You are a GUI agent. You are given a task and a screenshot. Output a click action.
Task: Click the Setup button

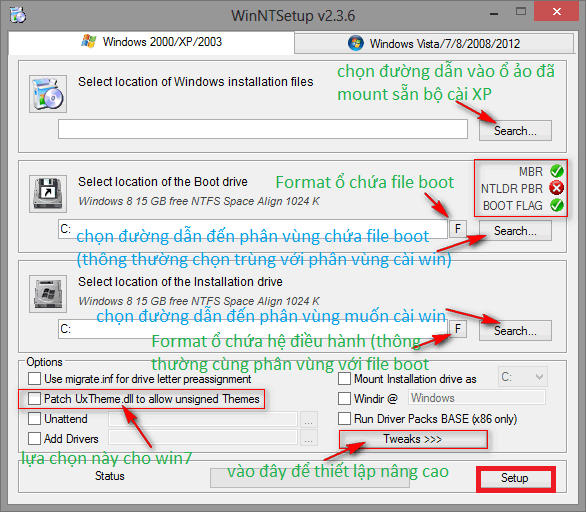pyautogui.click(x=515, y=478)
